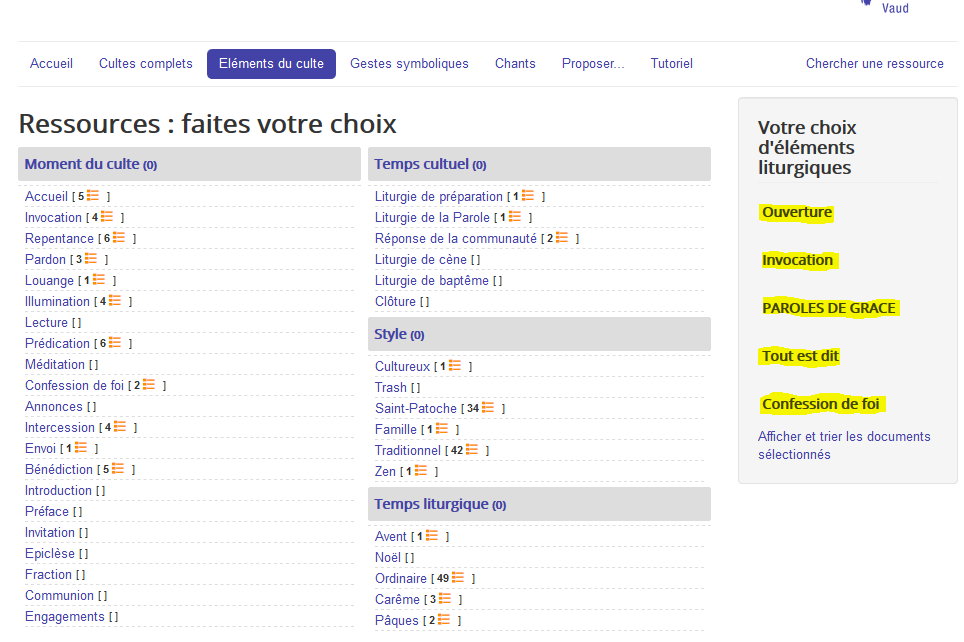Click the list icon beside Prédication
This screenshot has width=964, height=642.
[x=115, y=343]
